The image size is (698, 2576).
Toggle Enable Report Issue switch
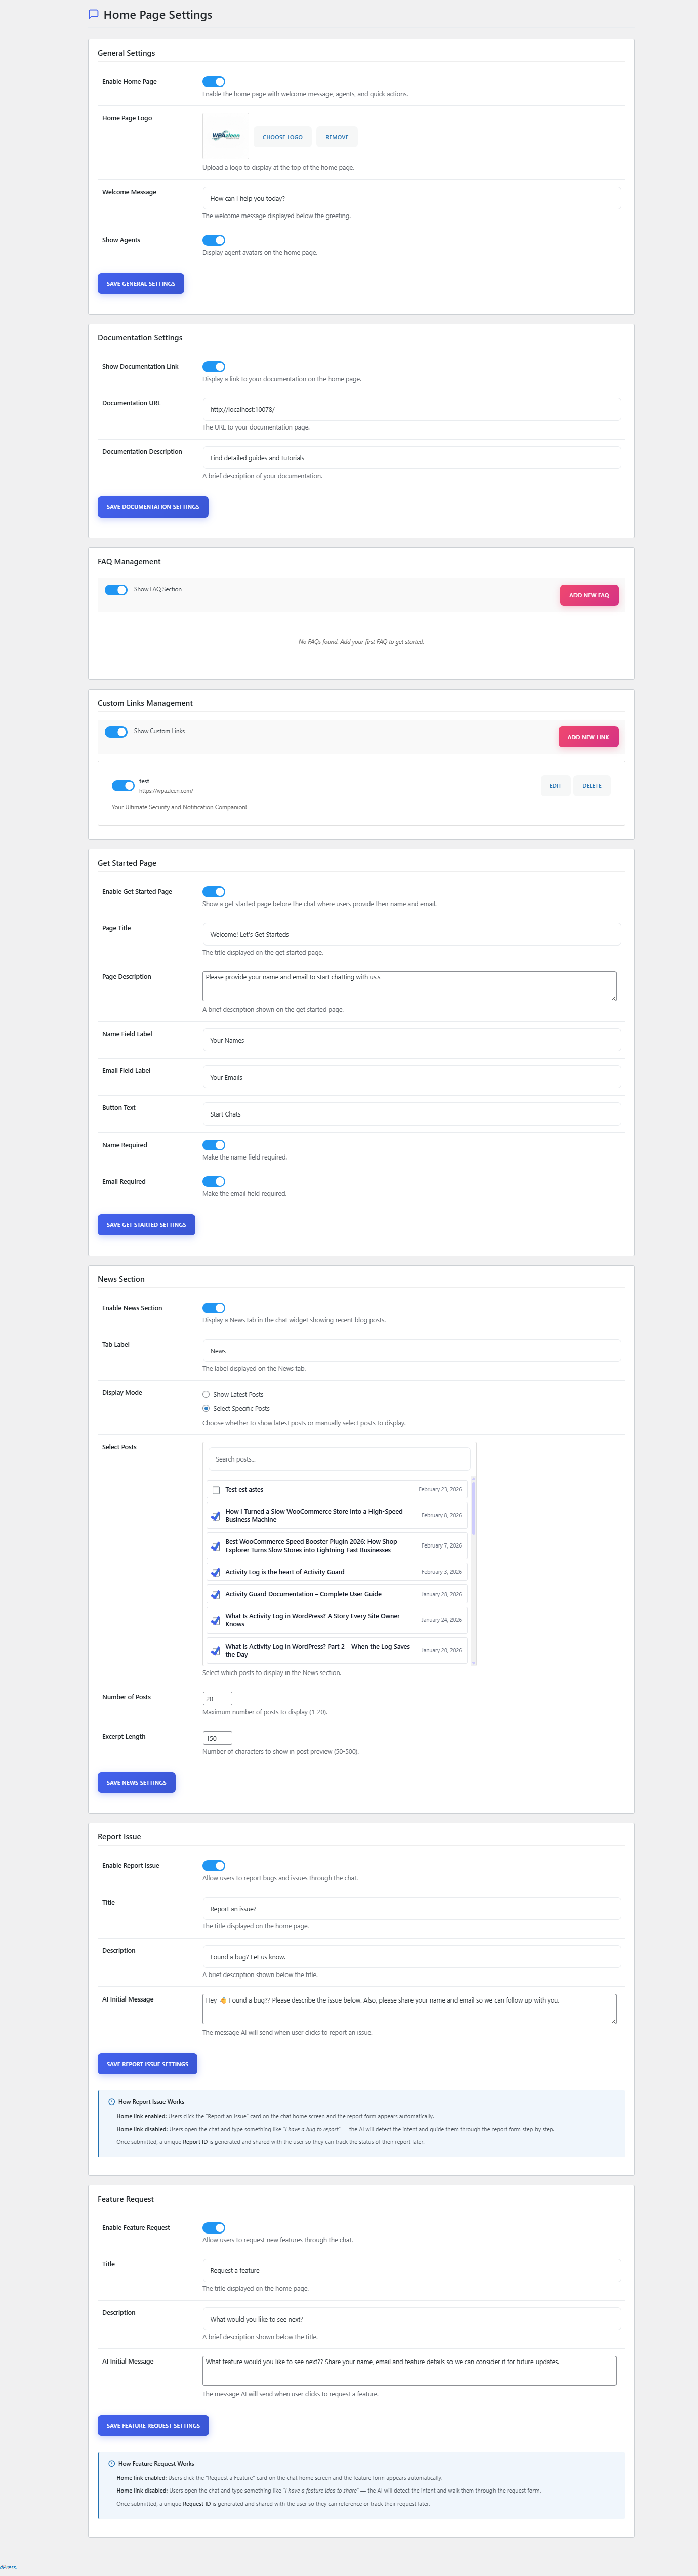pos(214,1866)
